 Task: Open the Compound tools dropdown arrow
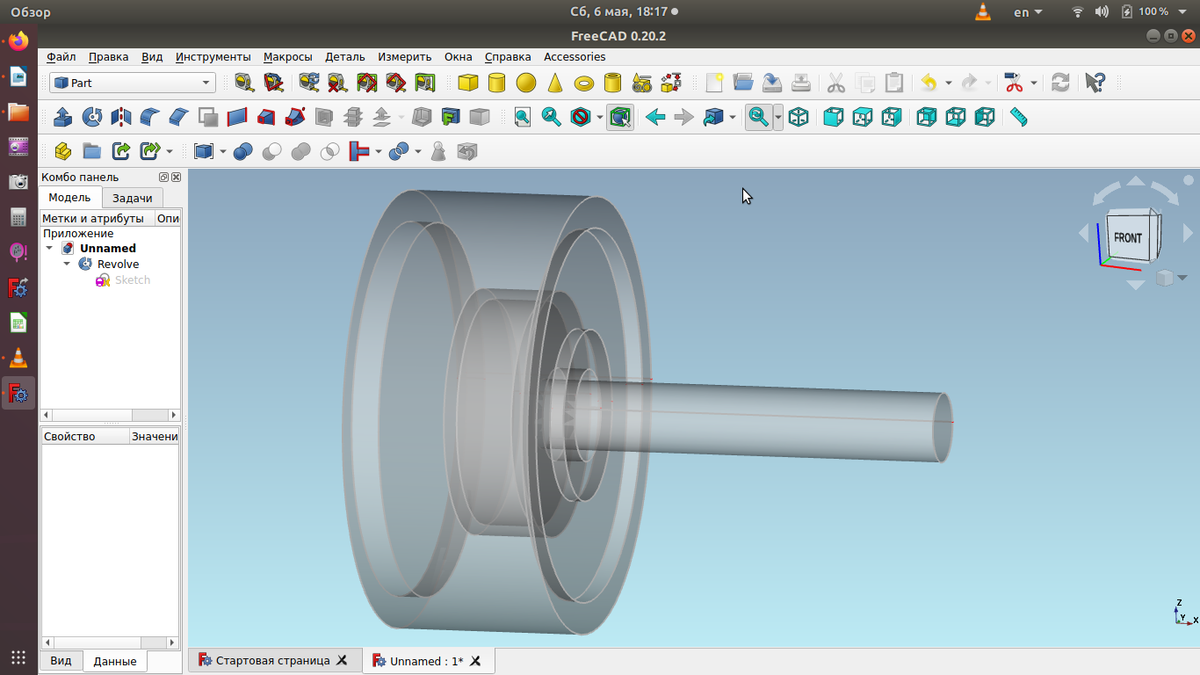point(223,151)
